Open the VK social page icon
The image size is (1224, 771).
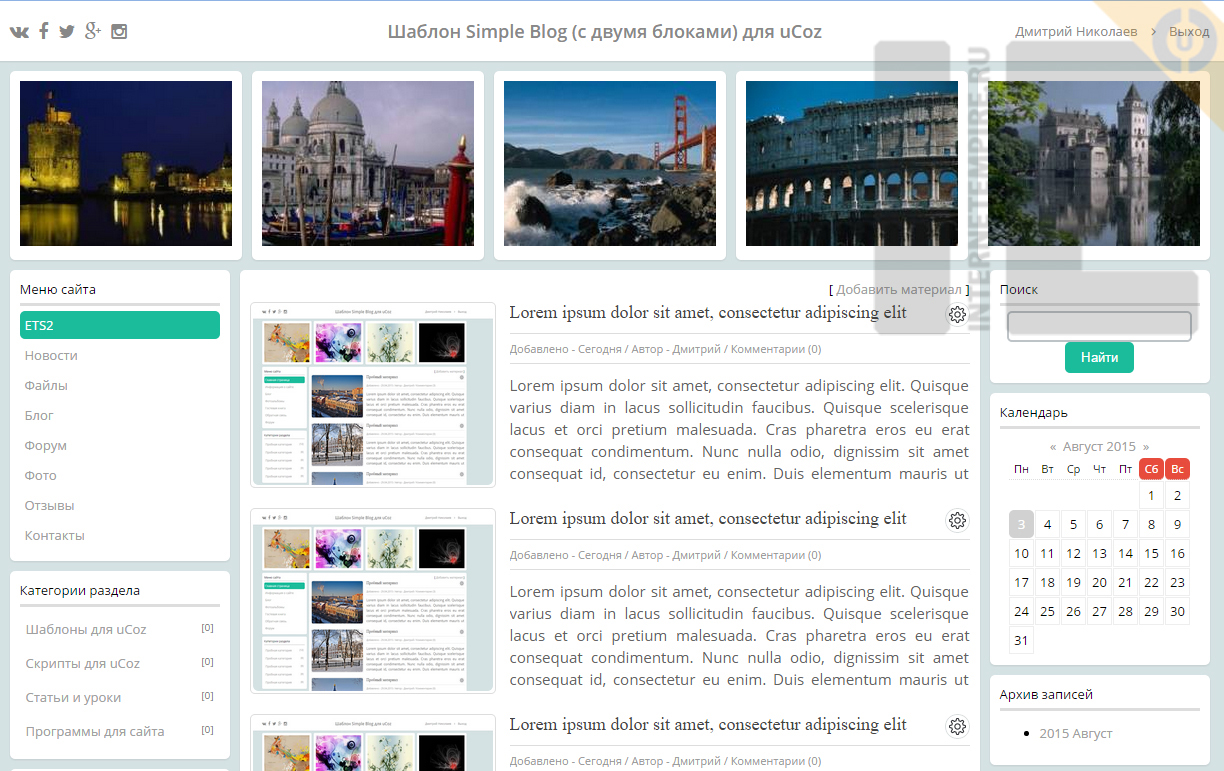(19, 31)
